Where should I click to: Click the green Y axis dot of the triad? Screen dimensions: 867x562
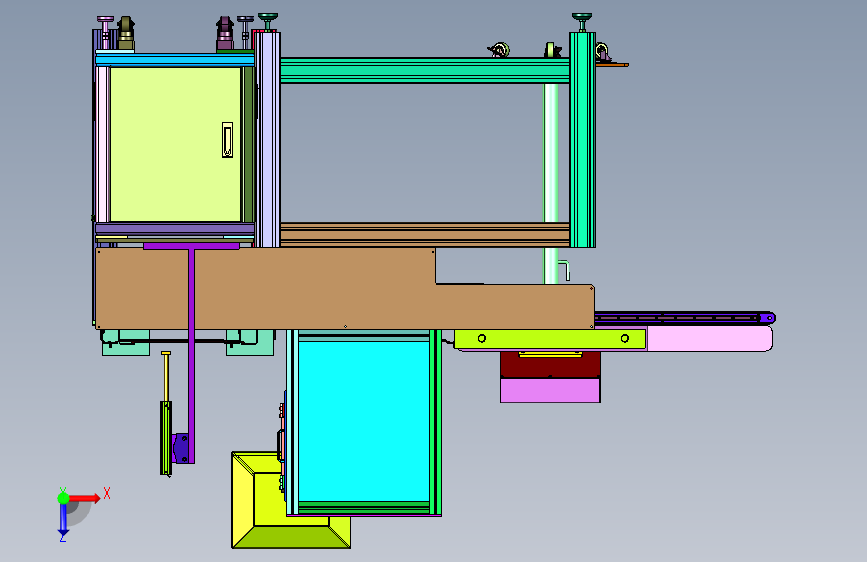pyautogui.click(x=63, y=498)
